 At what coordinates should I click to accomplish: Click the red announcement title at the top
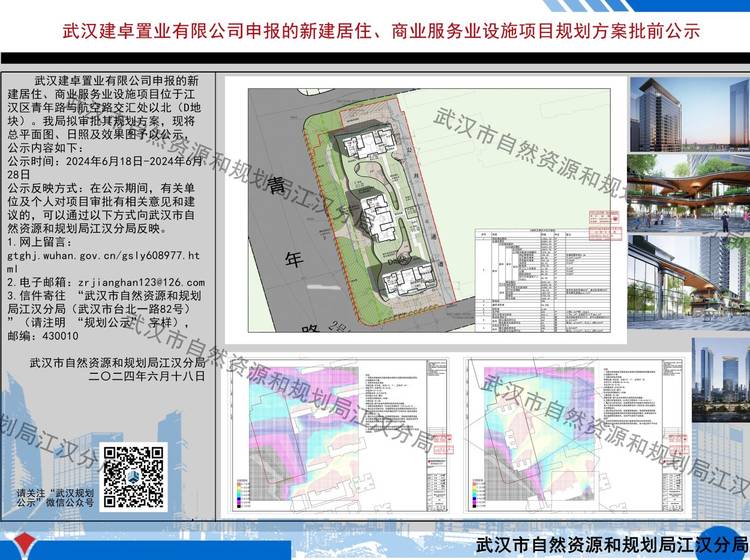pyautogui.click(x=374, y=31)
